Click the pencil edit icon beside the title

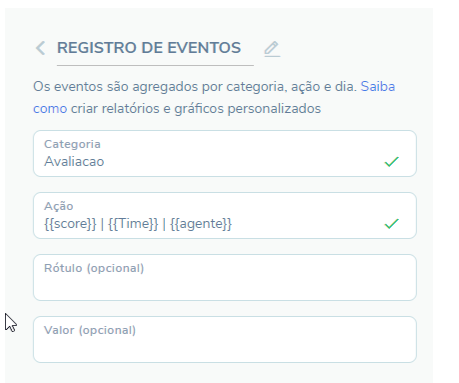(x=272, y=49)
